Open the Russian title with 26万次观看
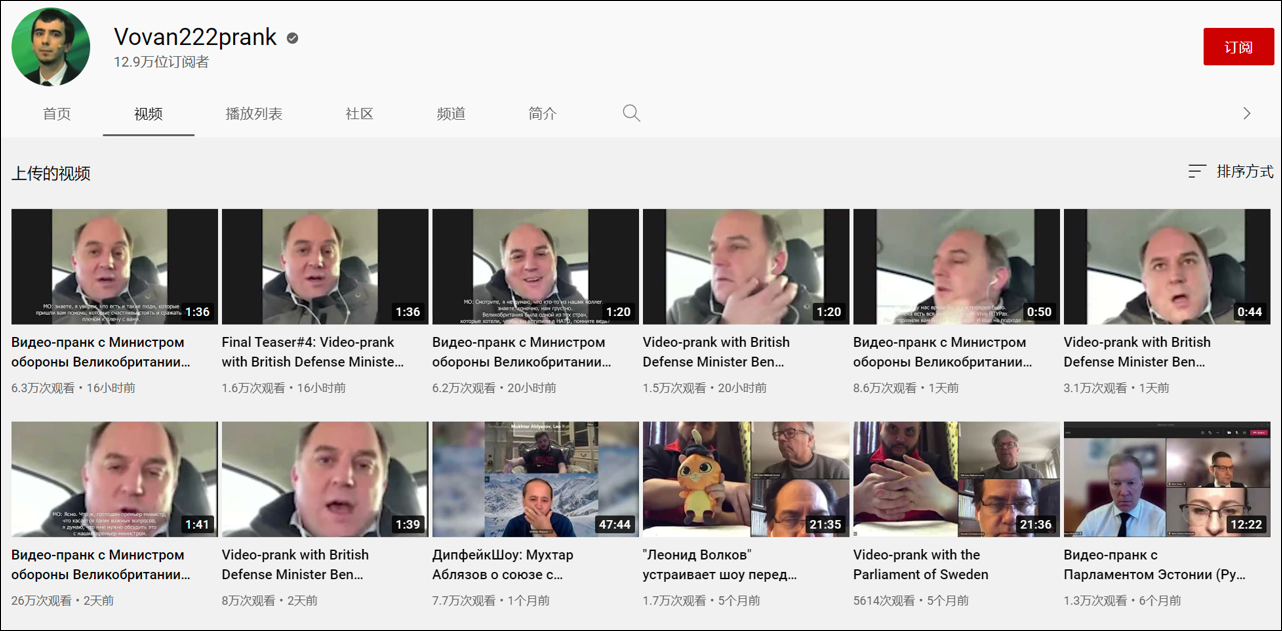1282x631 pixels. tap(101, 565)
